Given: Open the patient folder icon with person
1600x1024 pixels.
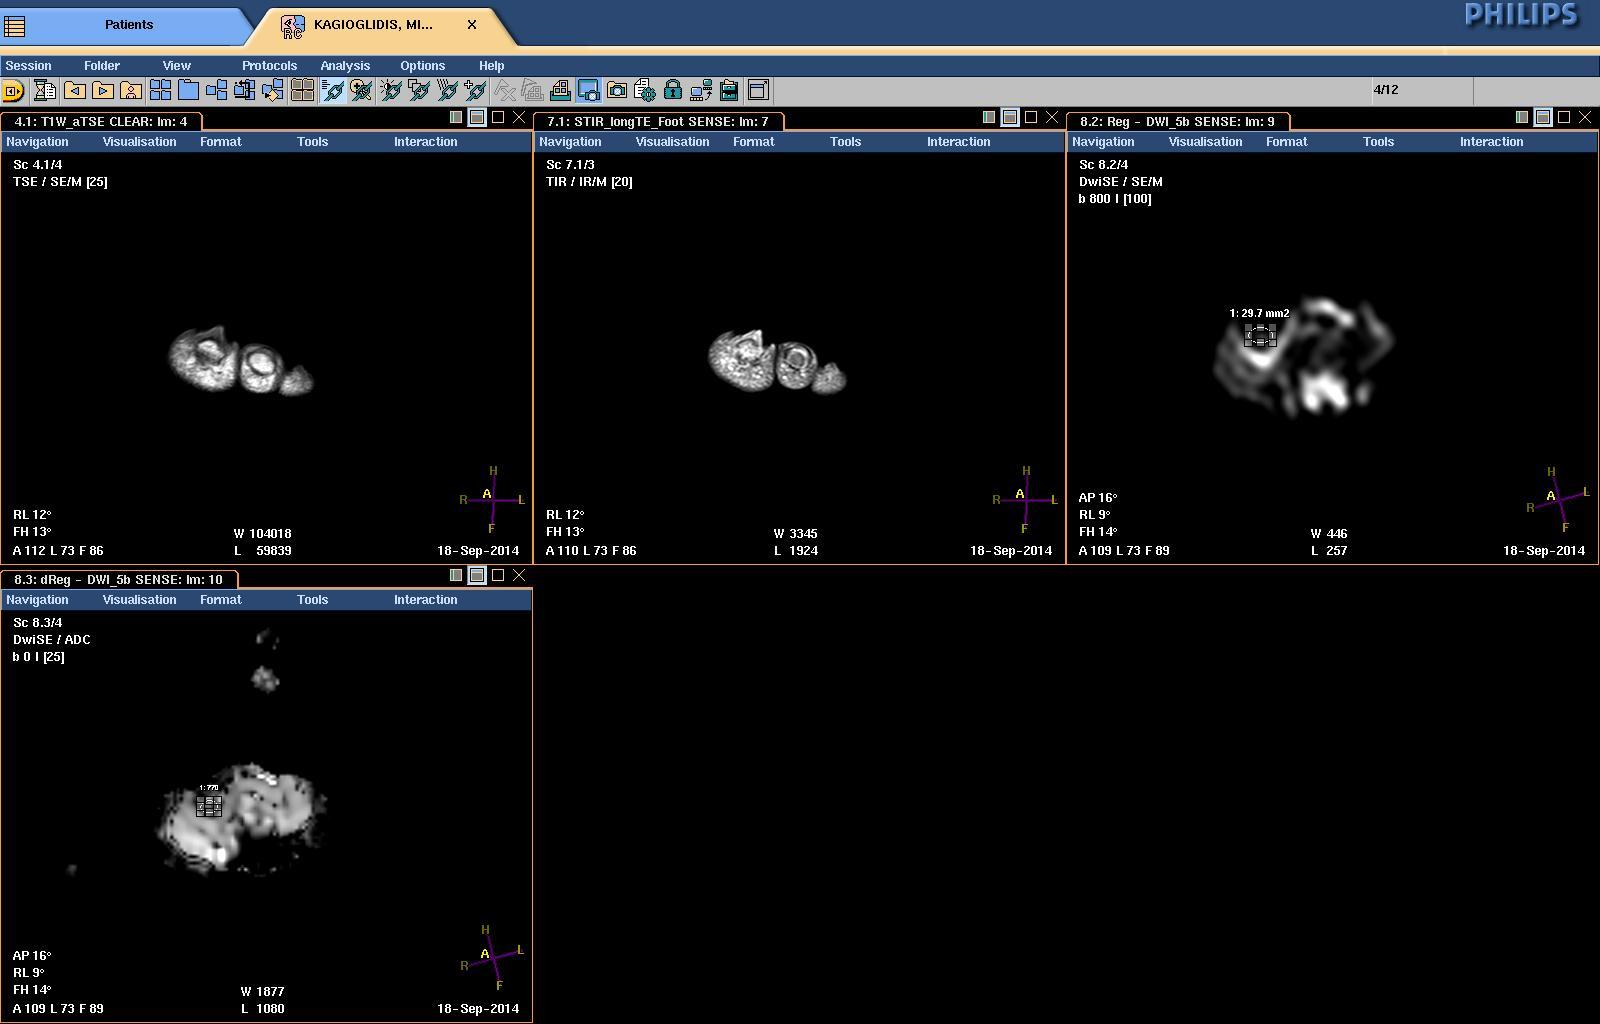Looking at the screenshot, I should pos(130,91).
